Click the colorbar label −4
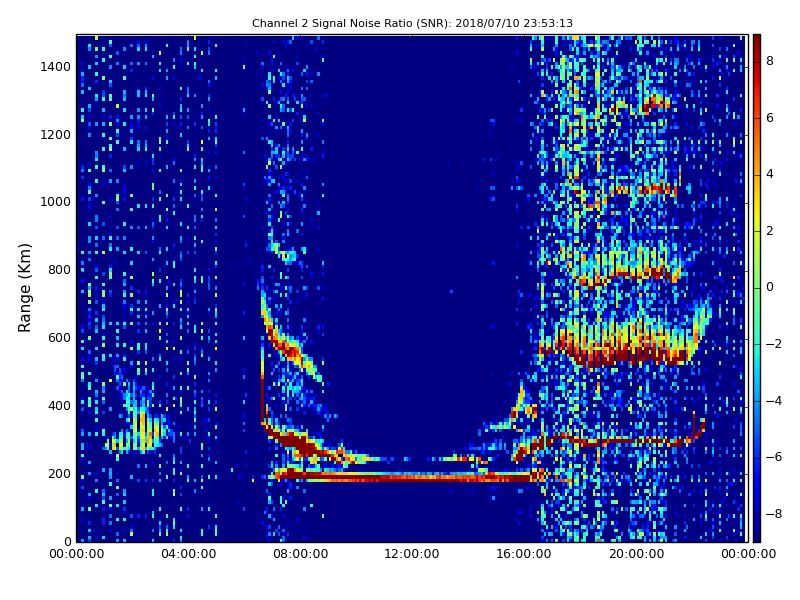The image size is (800, 600). coord(773,401)
